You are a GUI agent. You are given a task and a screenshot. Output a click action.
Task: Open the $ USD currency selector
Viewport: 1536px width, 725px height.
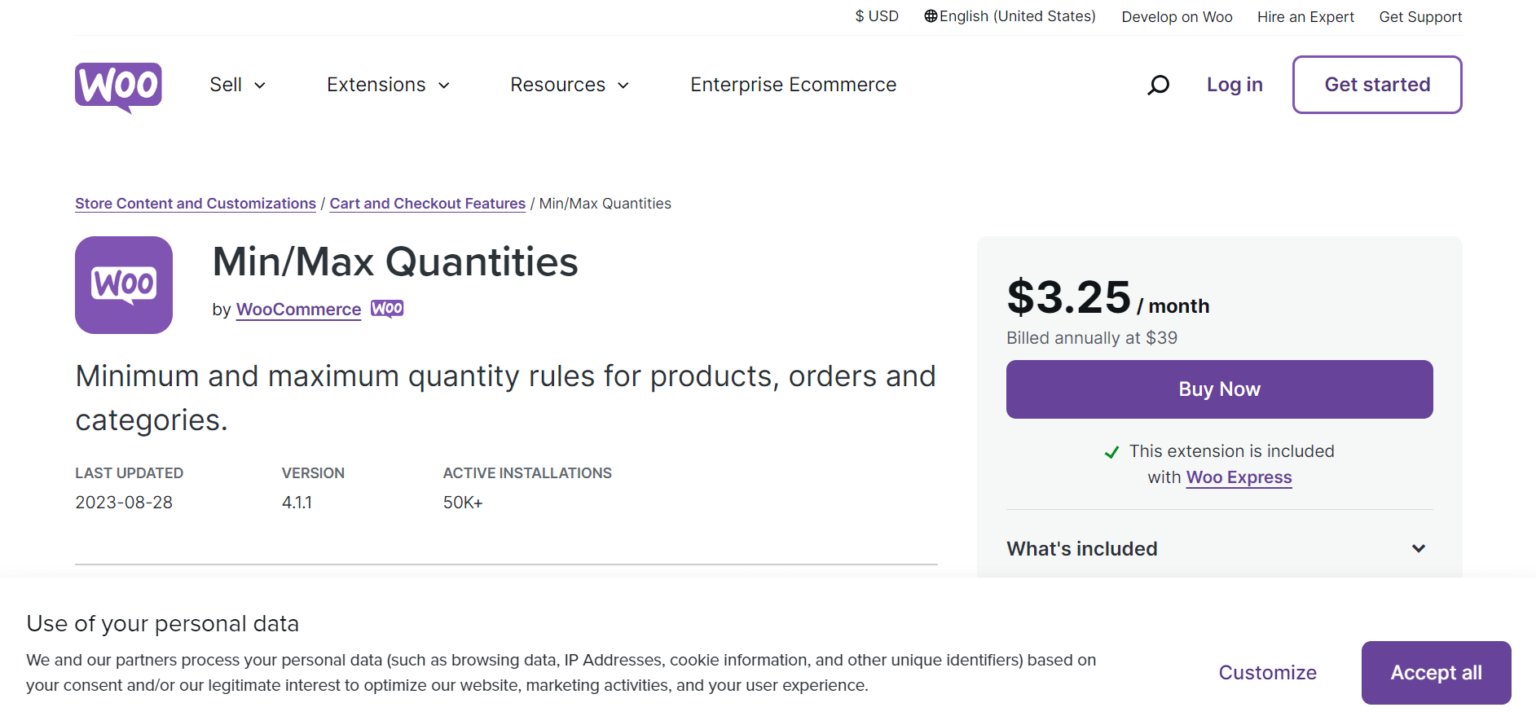[x=876, y=16]
